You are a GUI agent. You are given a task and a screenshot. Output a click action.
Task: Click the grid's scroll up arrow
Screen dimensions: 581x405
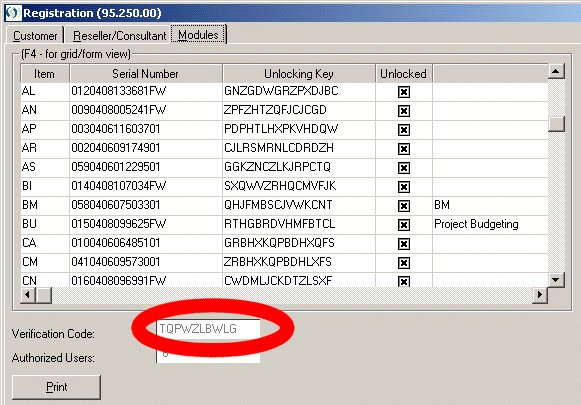tap(556, 71)
